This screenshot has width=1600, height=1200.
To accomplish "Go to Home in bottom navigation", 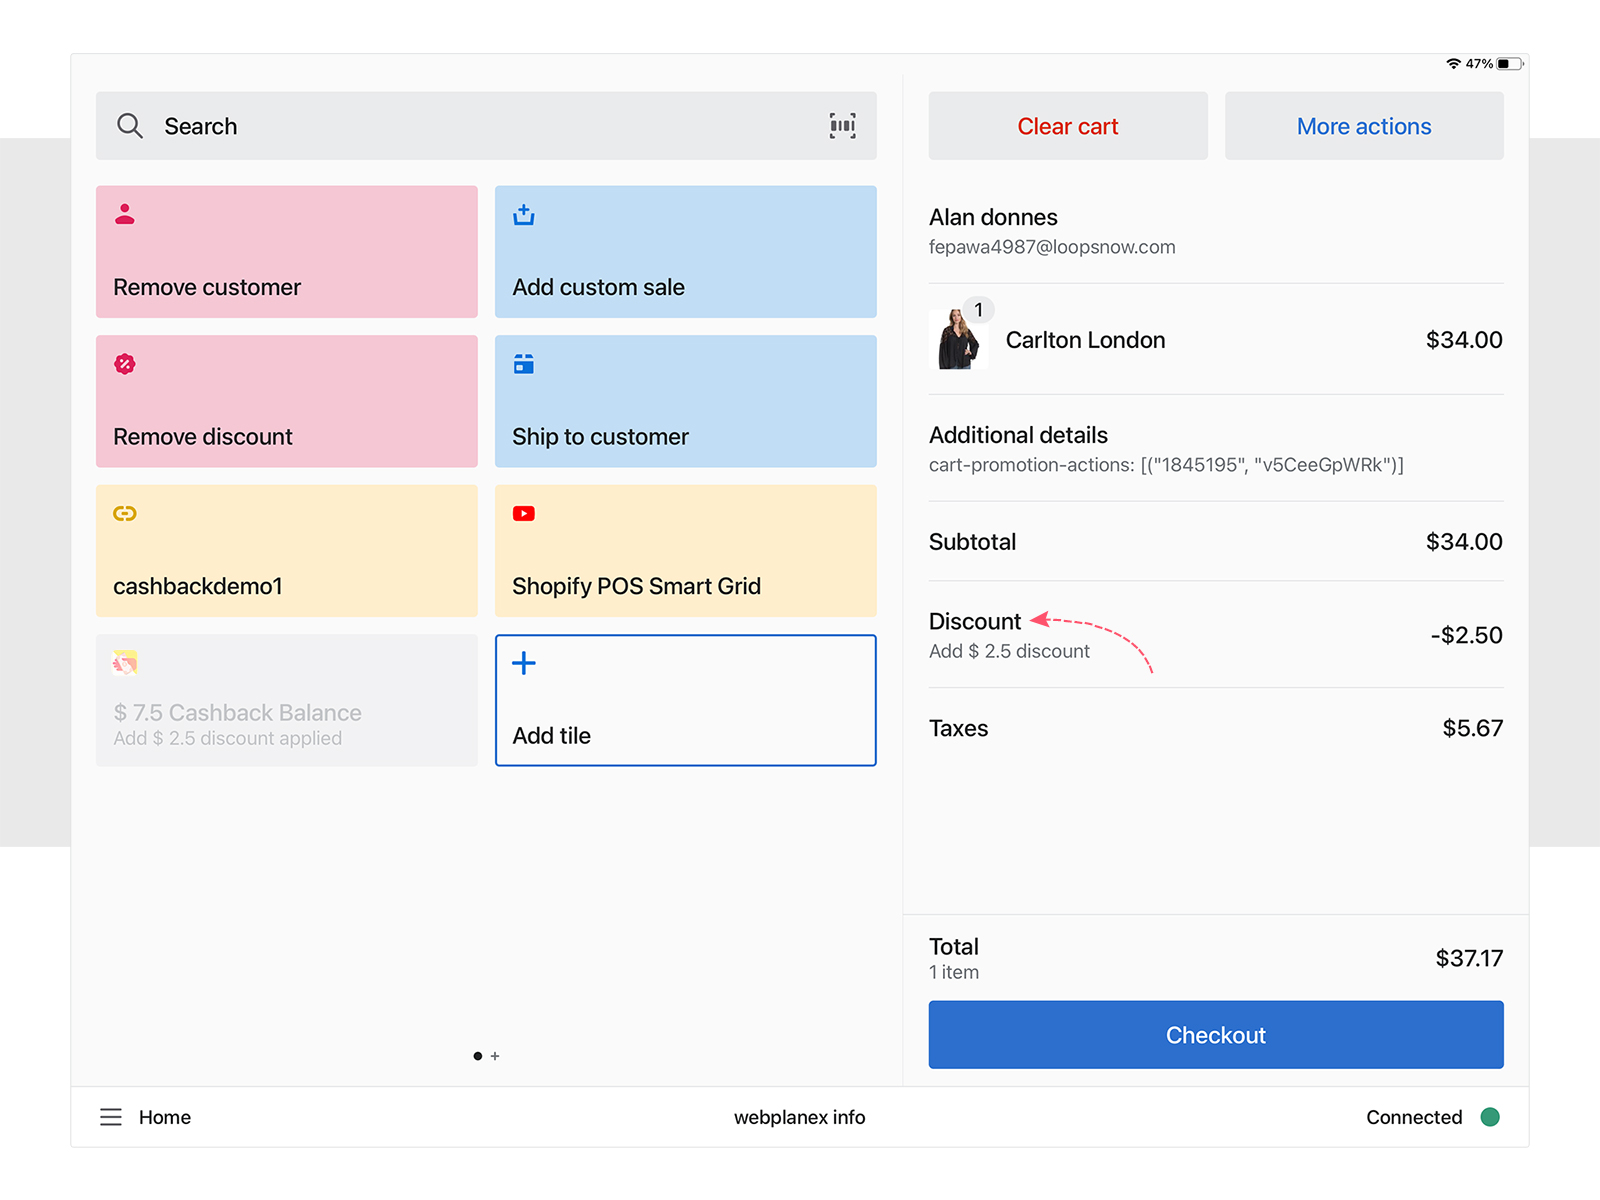I will (x=165, y=1117).
